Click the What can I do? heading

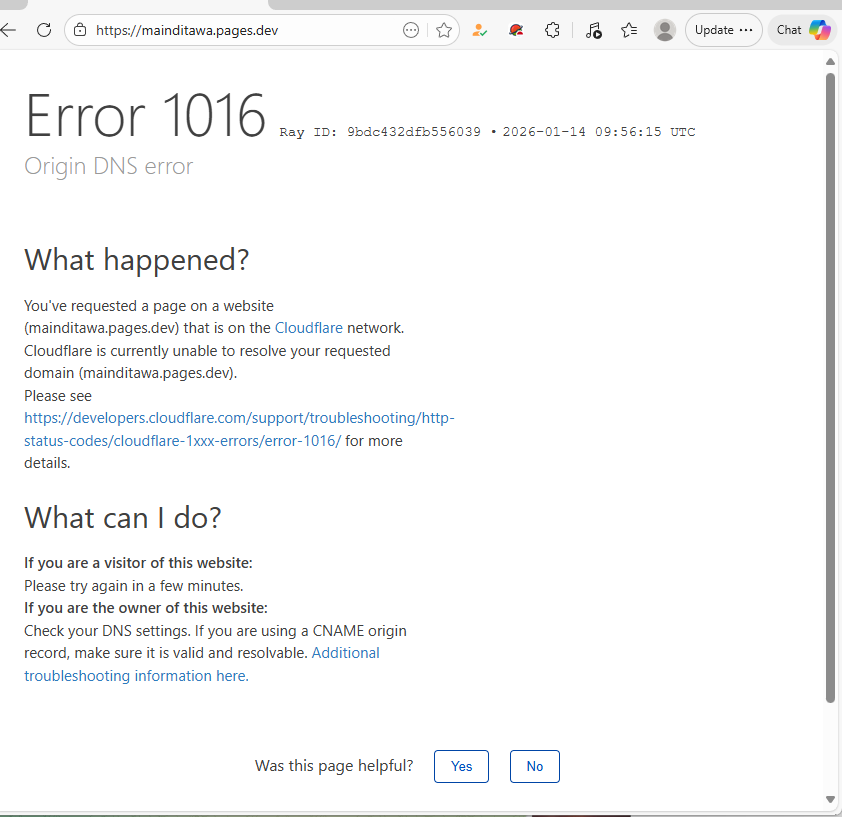coord(122,518)
